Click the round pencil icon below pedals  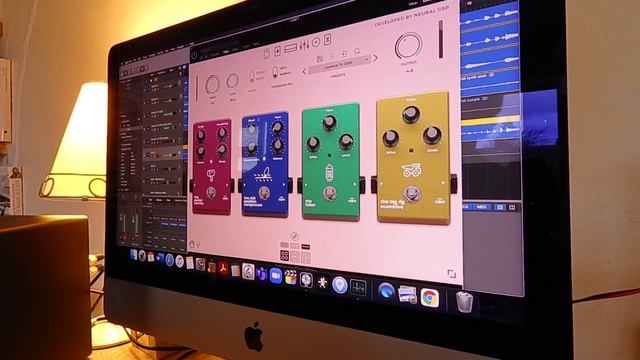294,236
